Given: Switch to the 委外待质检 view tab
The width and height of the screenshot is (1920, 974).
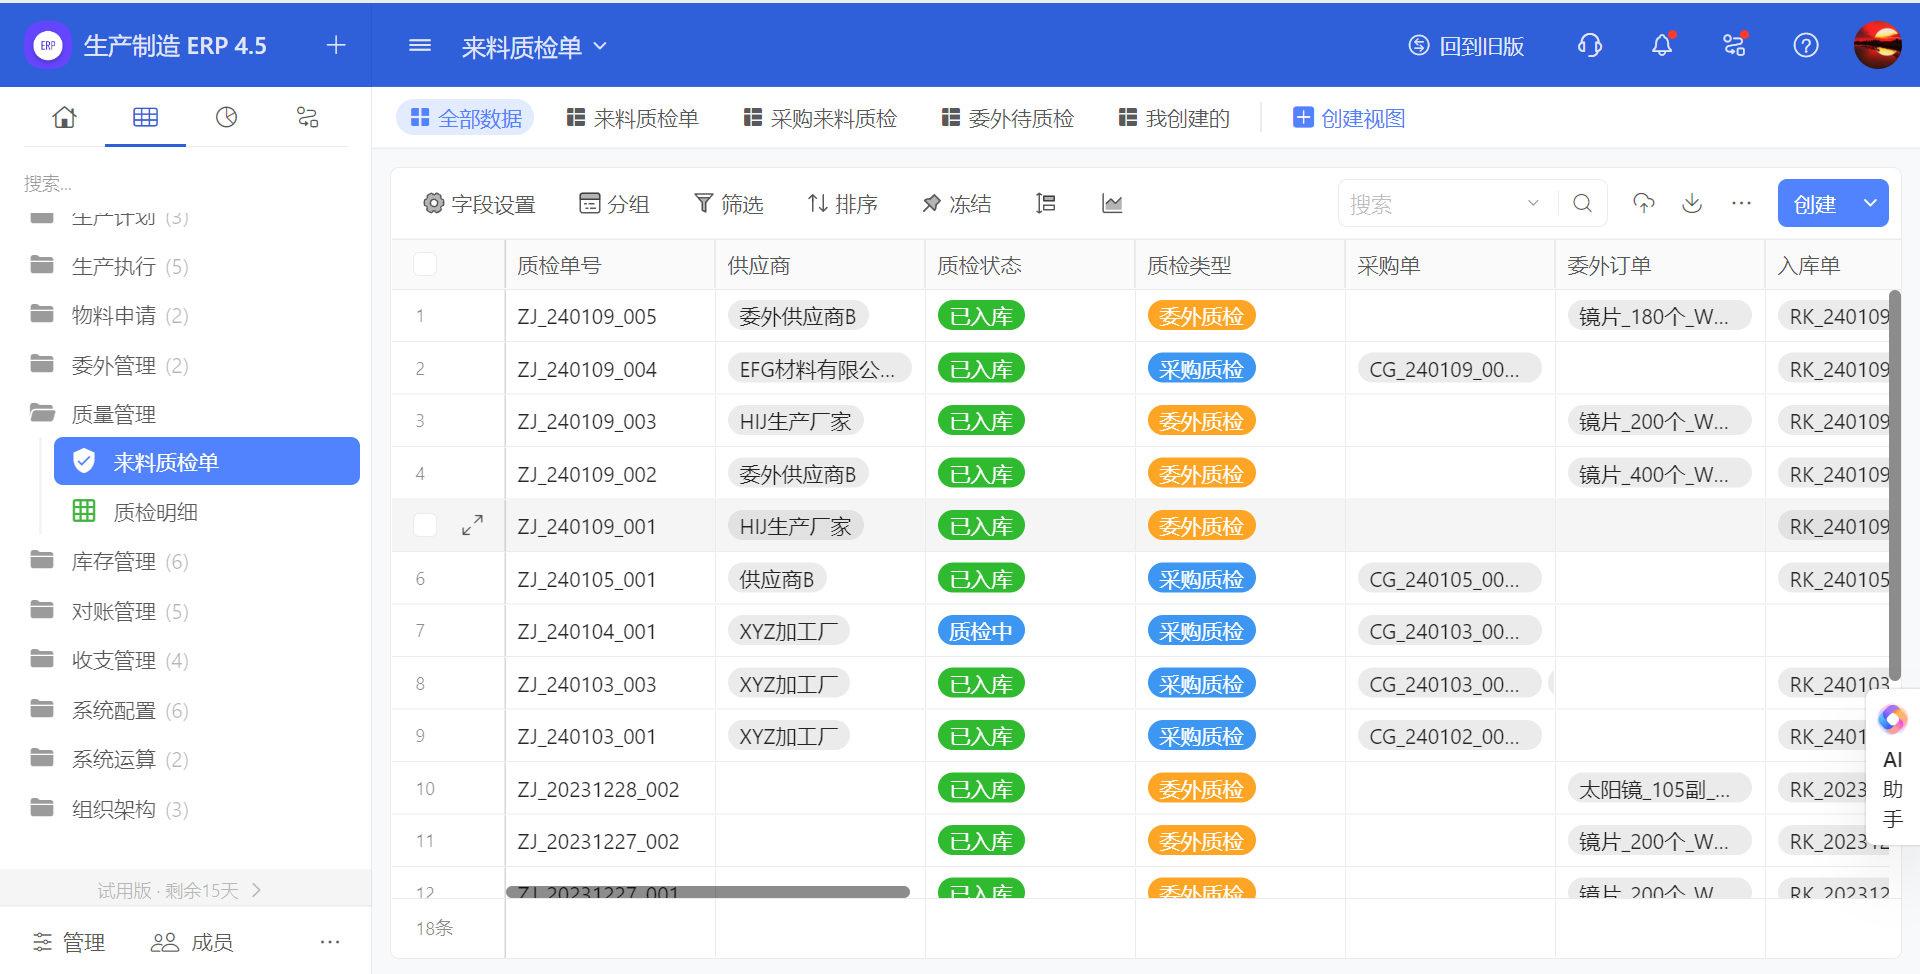Looking at the screenshot, I should (1007, 118).
